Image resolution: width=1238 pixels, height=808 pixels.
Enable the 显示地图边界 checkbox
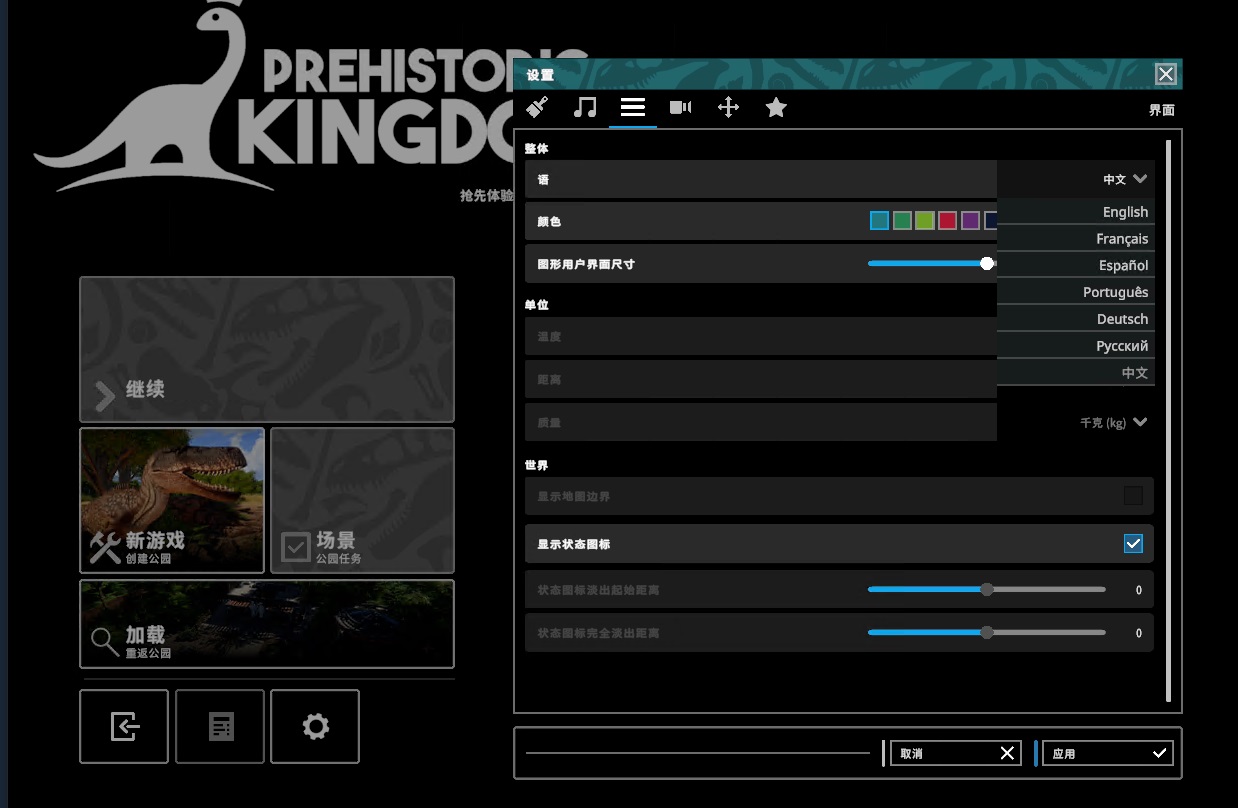[1133, 496]
